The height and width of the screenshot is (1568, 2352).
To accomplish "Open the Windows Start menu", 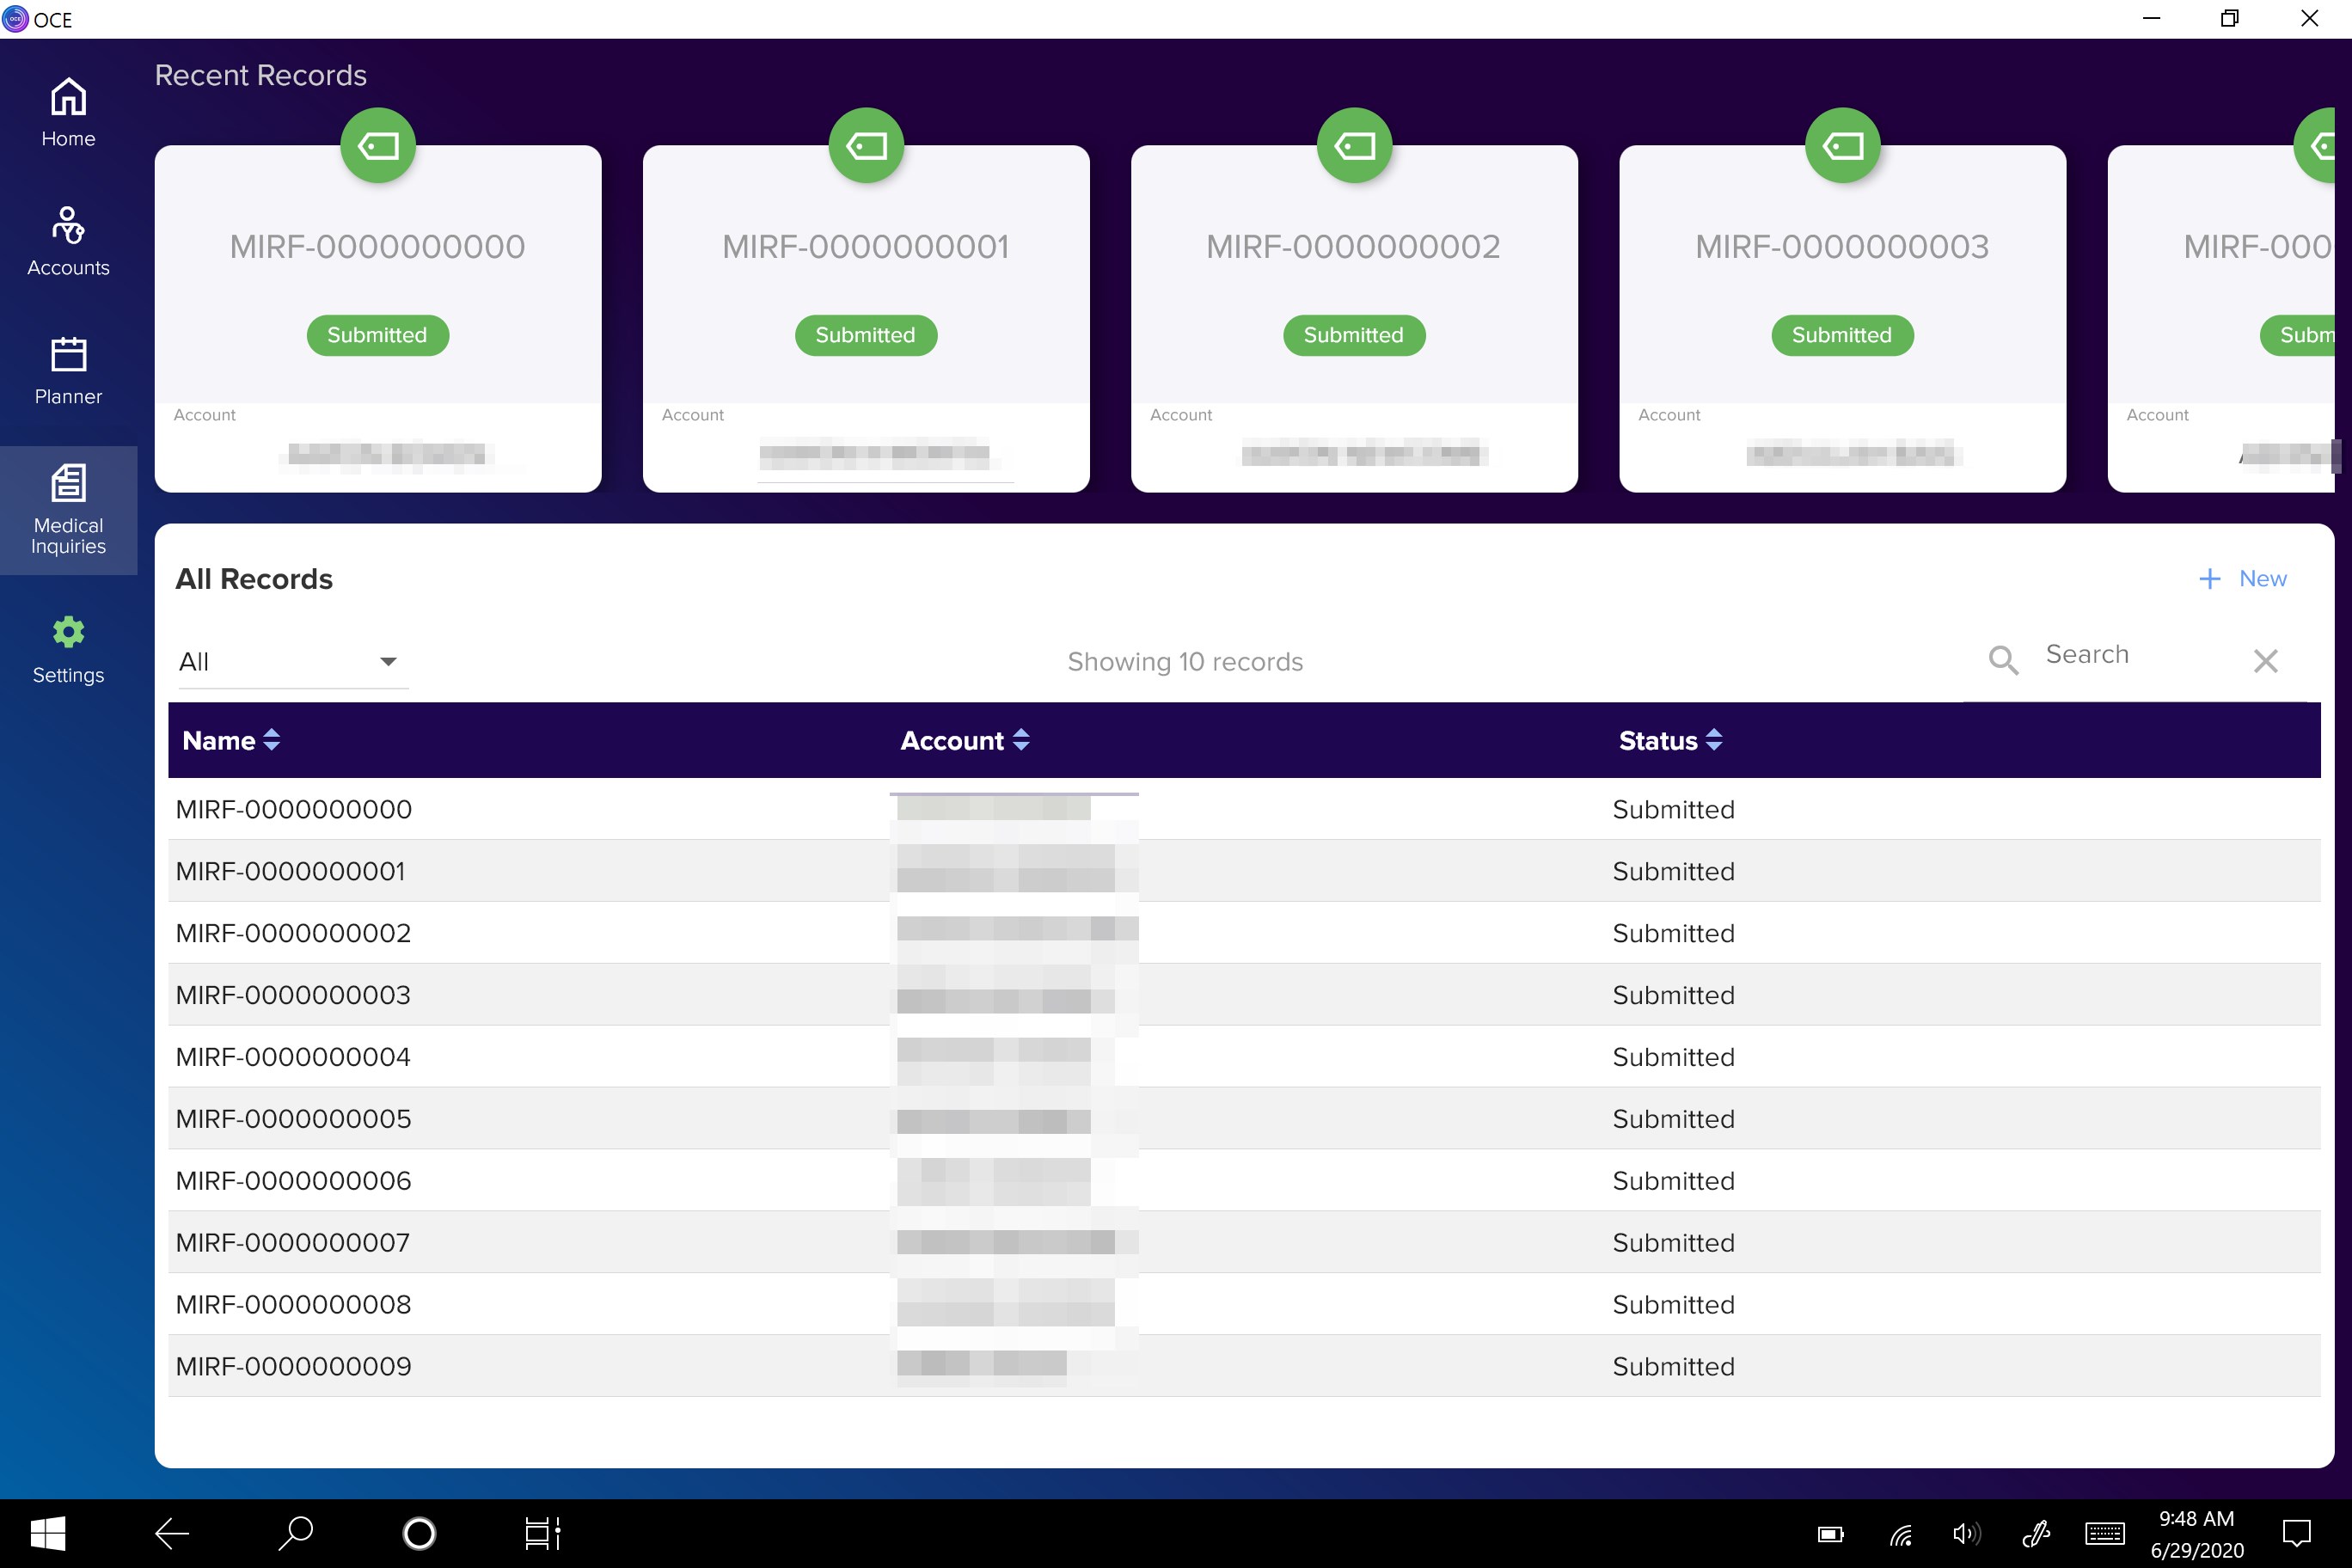I will pyautogui.click(x=47, y=1533).
